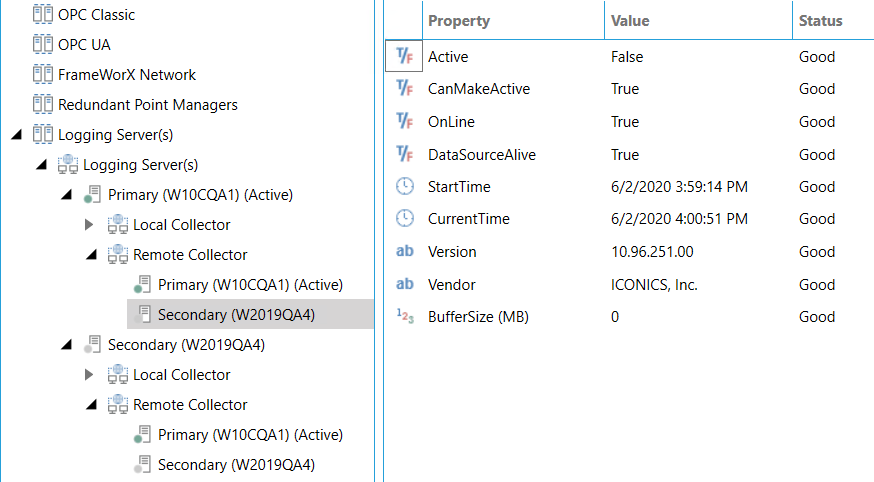The image size is (874, 482).
Task: Sort by the Value column header
Action: click(630, 21)
